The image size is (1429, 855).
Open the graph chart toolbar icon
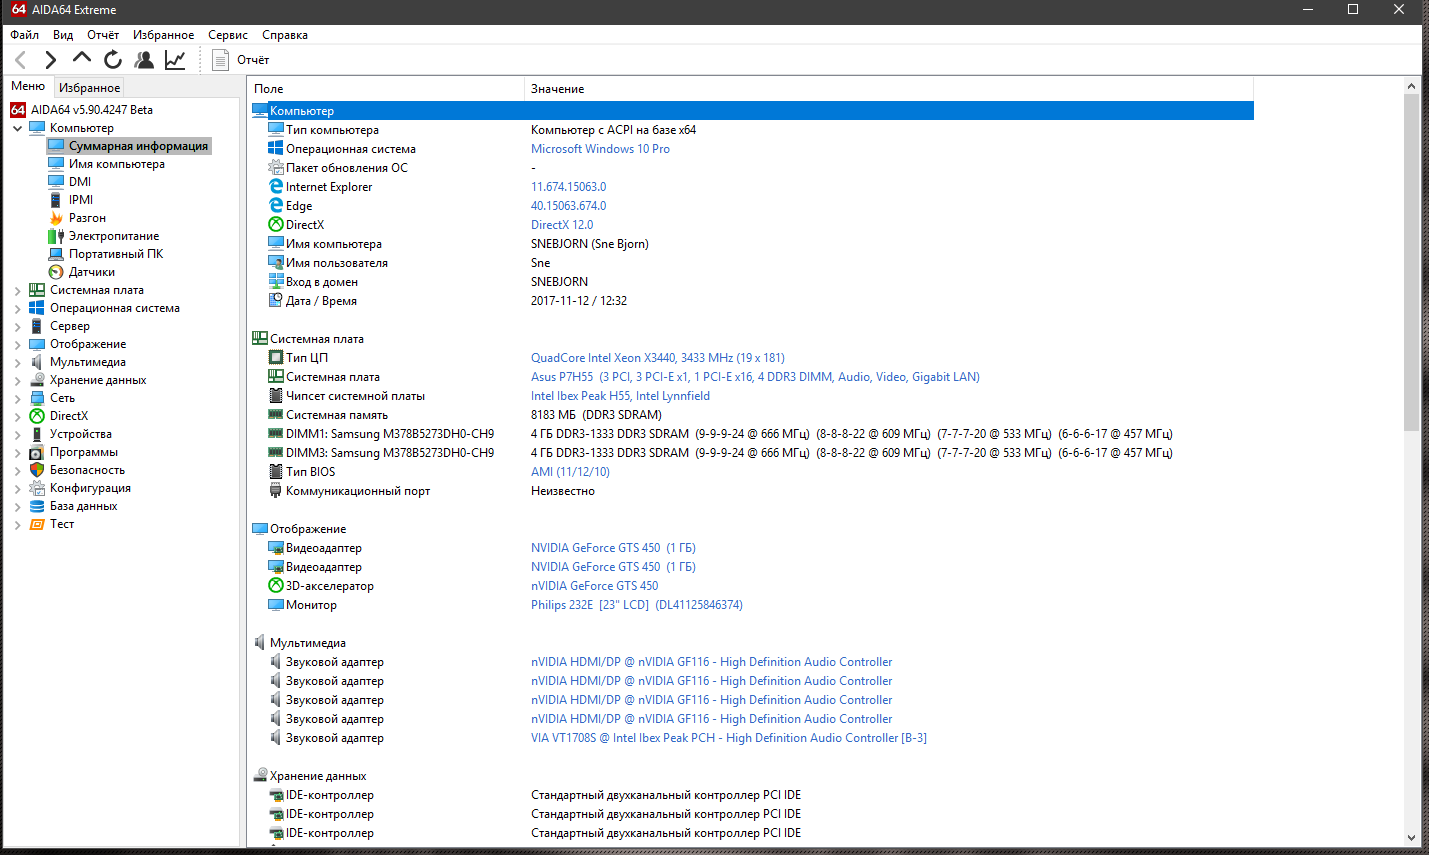175,60
